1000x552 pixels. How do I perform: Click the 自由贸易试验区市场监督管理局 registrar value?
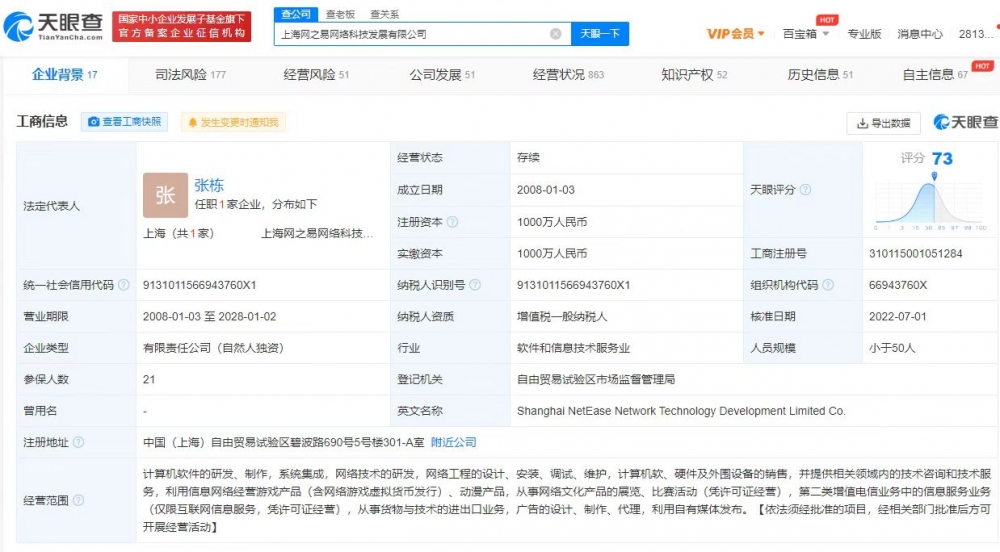[596, 379]
